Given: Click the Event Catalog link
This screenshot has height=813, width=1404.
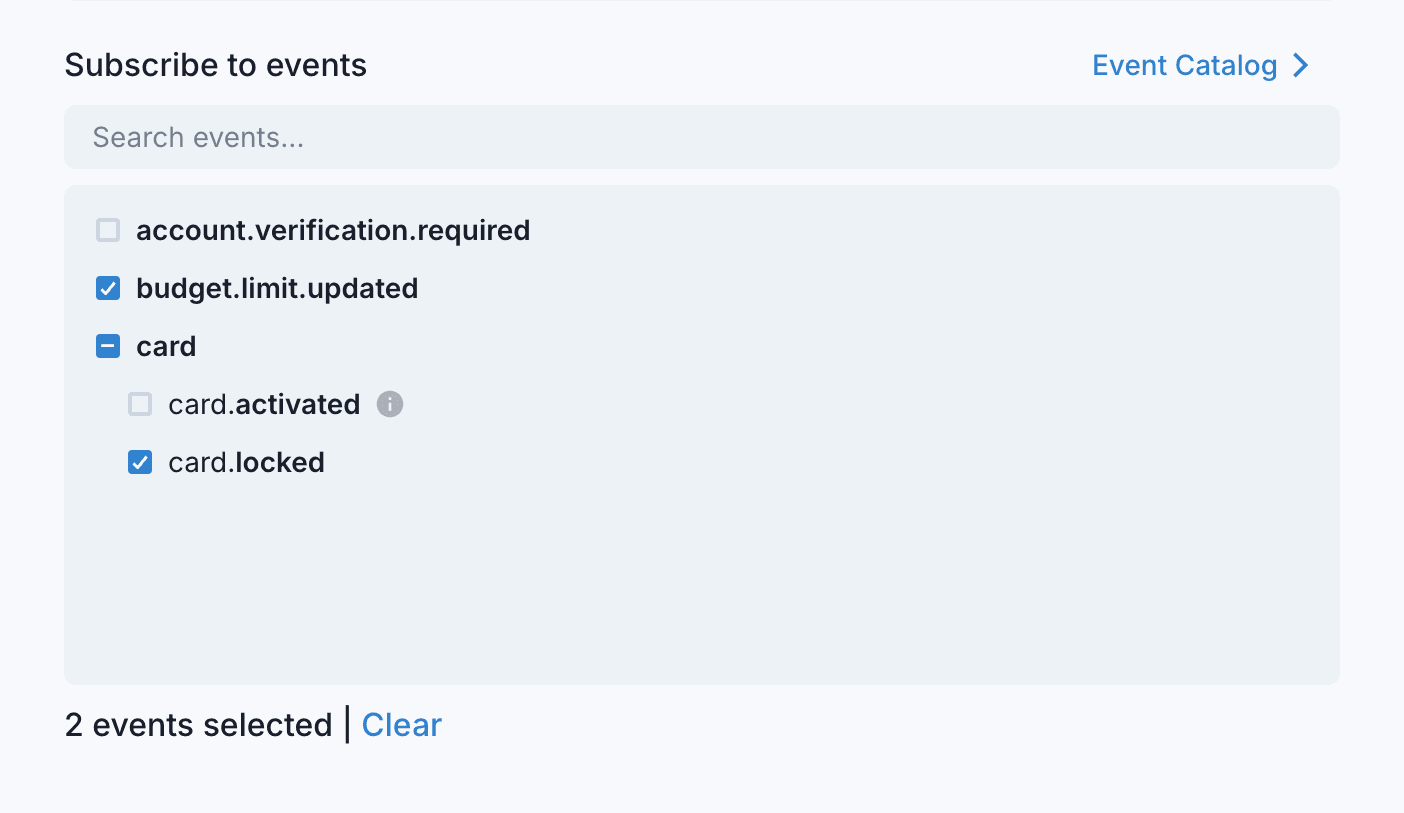Looking at the screenshot, I should [1184, 65].
